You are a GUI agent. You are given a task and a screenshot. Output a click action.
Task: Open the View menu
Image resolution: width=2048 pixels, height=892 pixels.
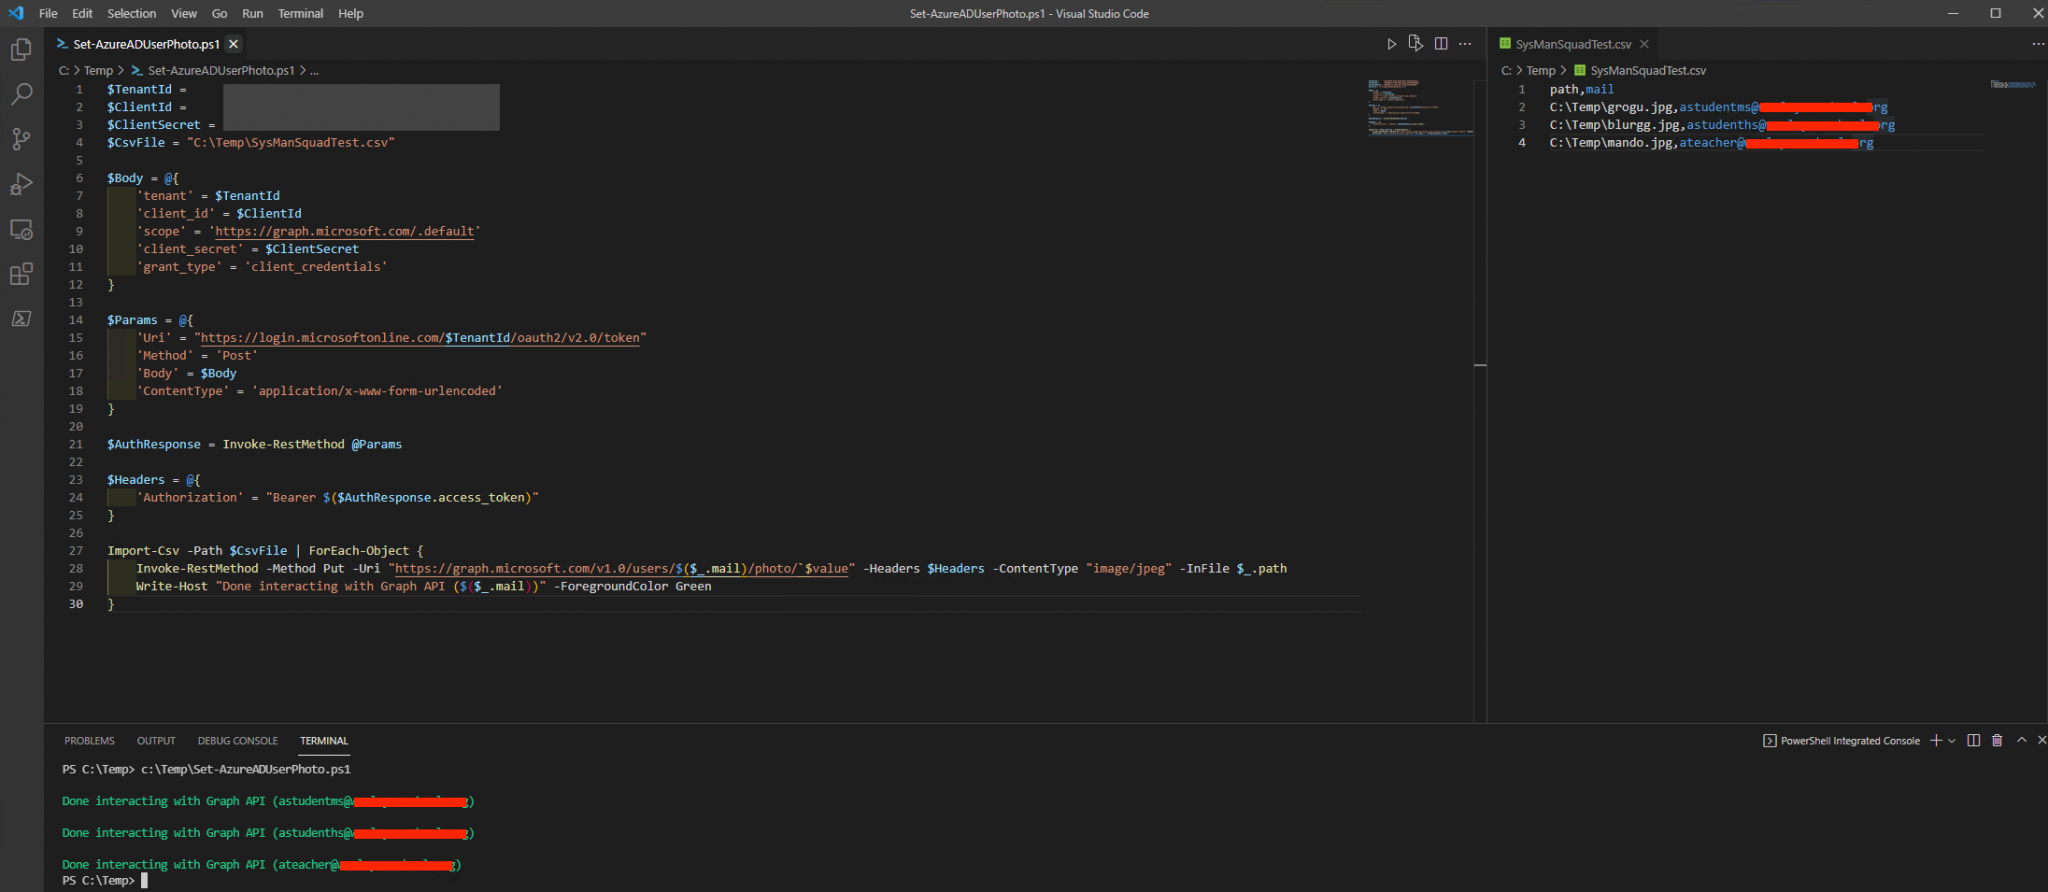184,13
